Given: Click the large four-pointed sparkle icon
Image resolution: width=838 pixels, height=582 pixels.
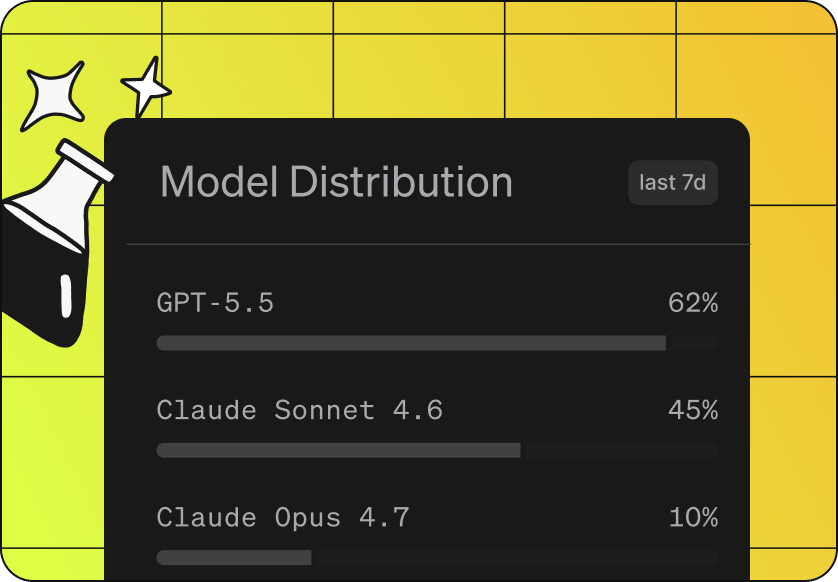Looking at the screenshot, I should pyautogui.click(x=53, y=96).
